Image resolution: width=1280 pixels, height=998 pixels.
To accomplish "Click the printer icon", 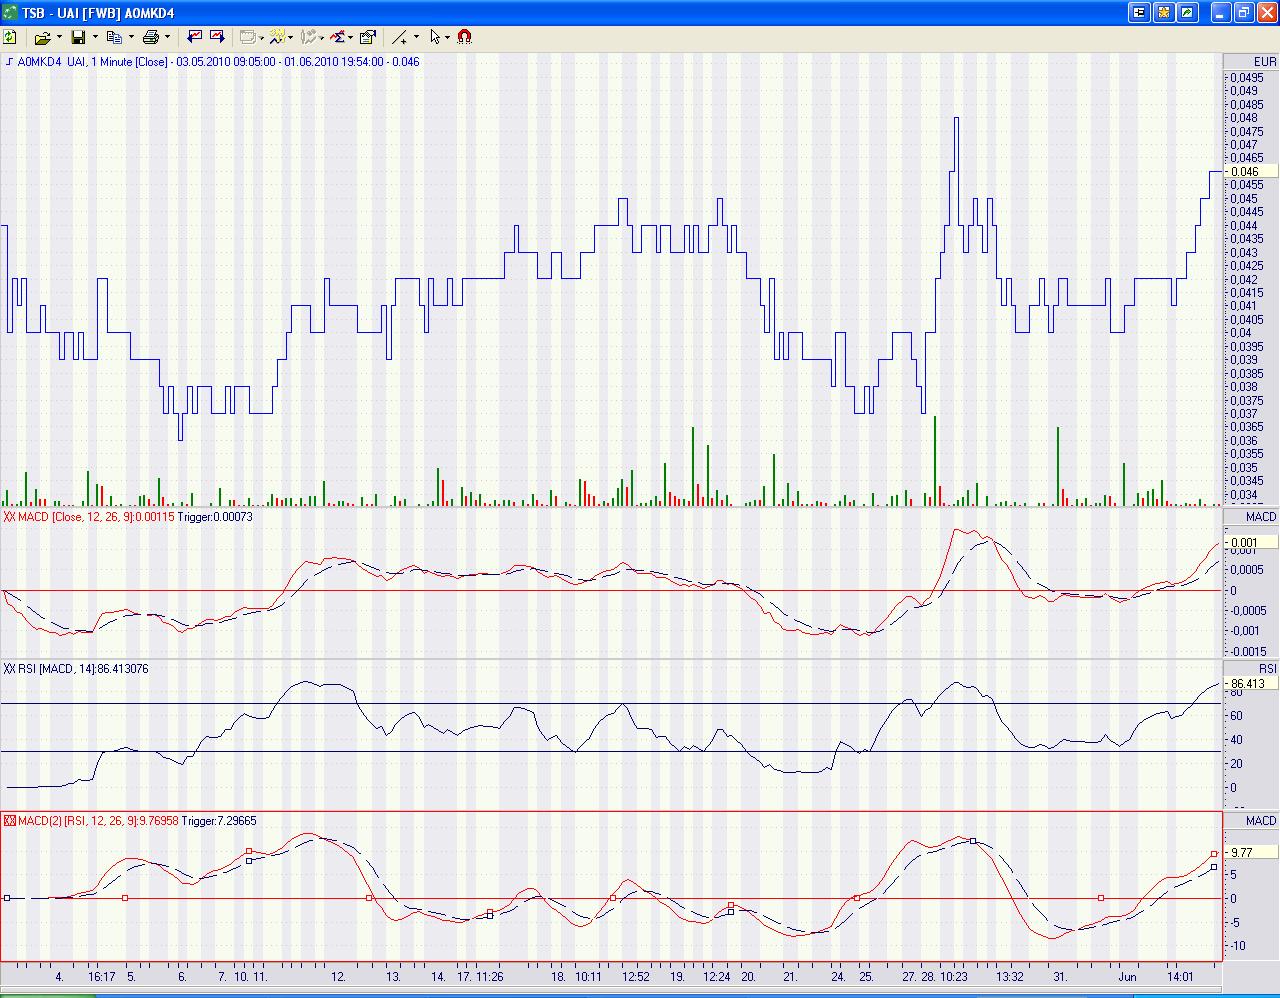I will 150,37.
